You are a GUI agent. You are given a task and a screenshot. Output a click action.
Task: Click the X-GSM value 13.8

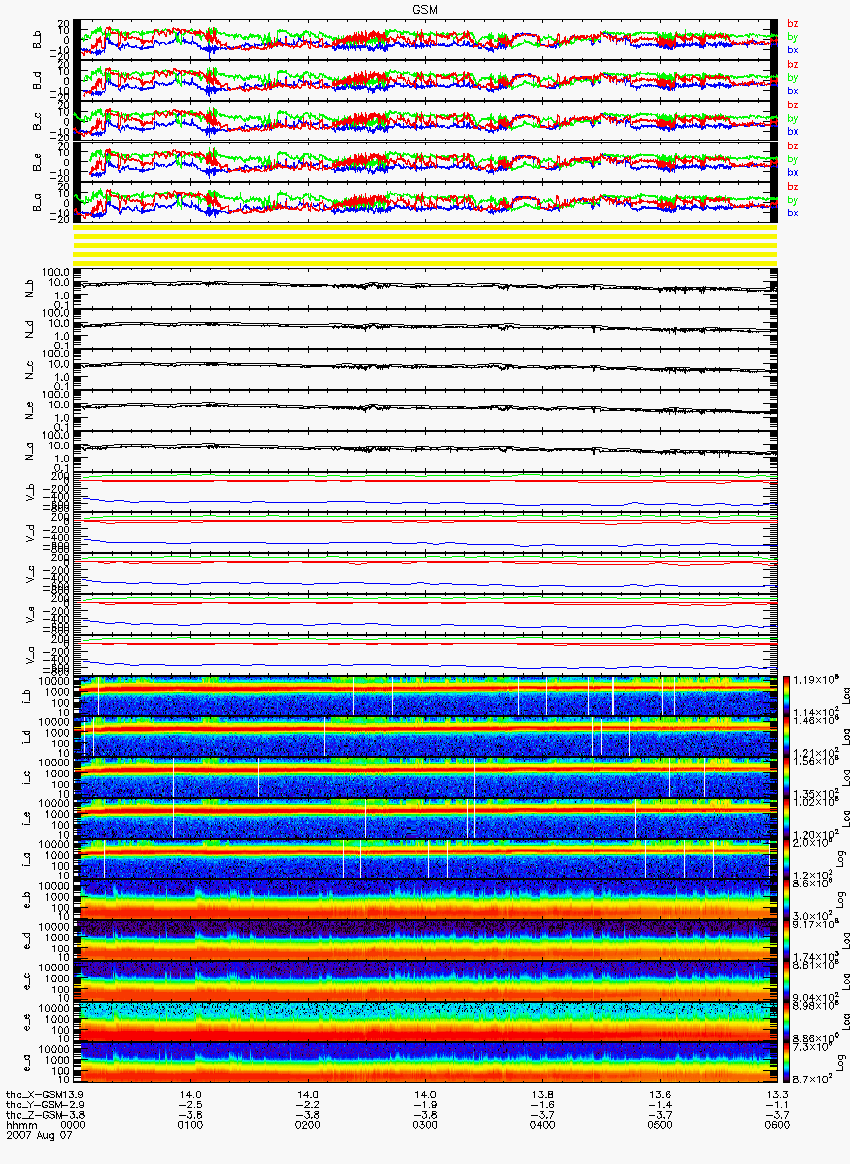[543, 1095]
